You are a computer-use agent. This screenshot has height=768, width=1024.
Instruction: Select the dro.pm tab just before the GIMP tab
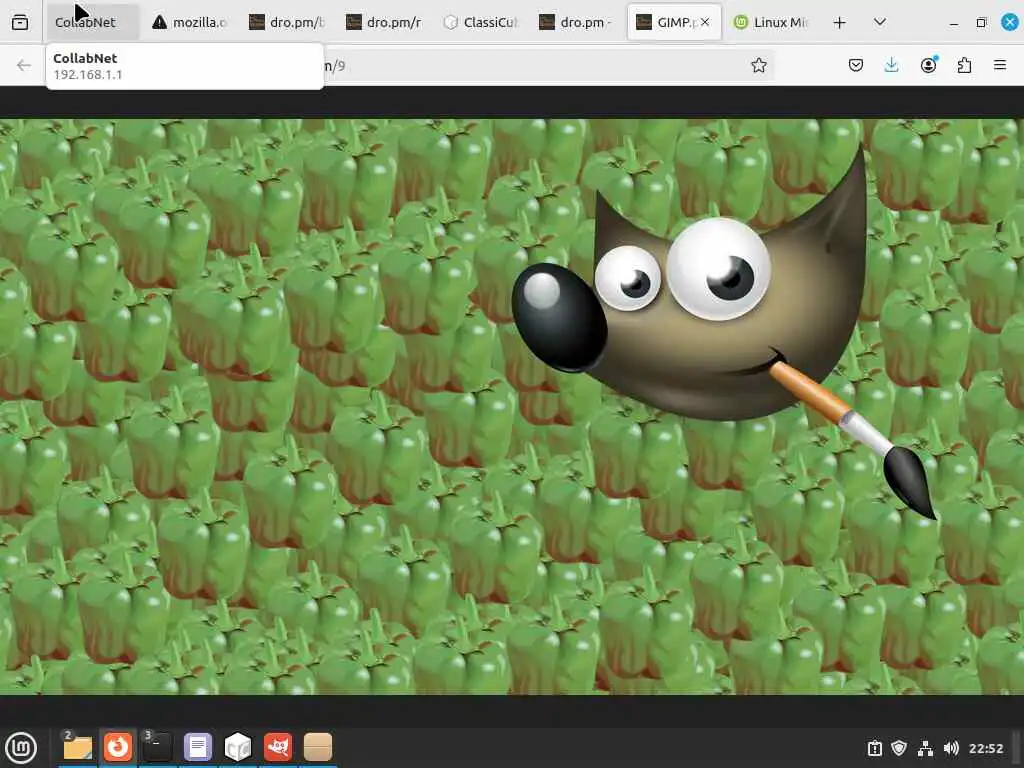click(576, 22)
